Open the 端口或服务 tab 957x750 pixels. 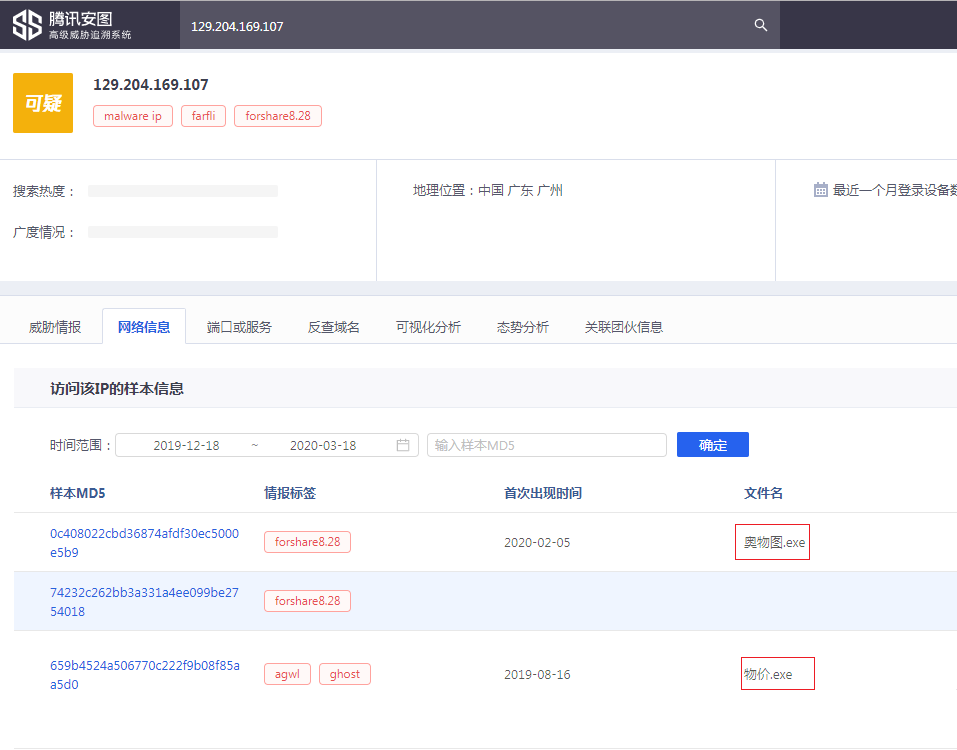239,327
